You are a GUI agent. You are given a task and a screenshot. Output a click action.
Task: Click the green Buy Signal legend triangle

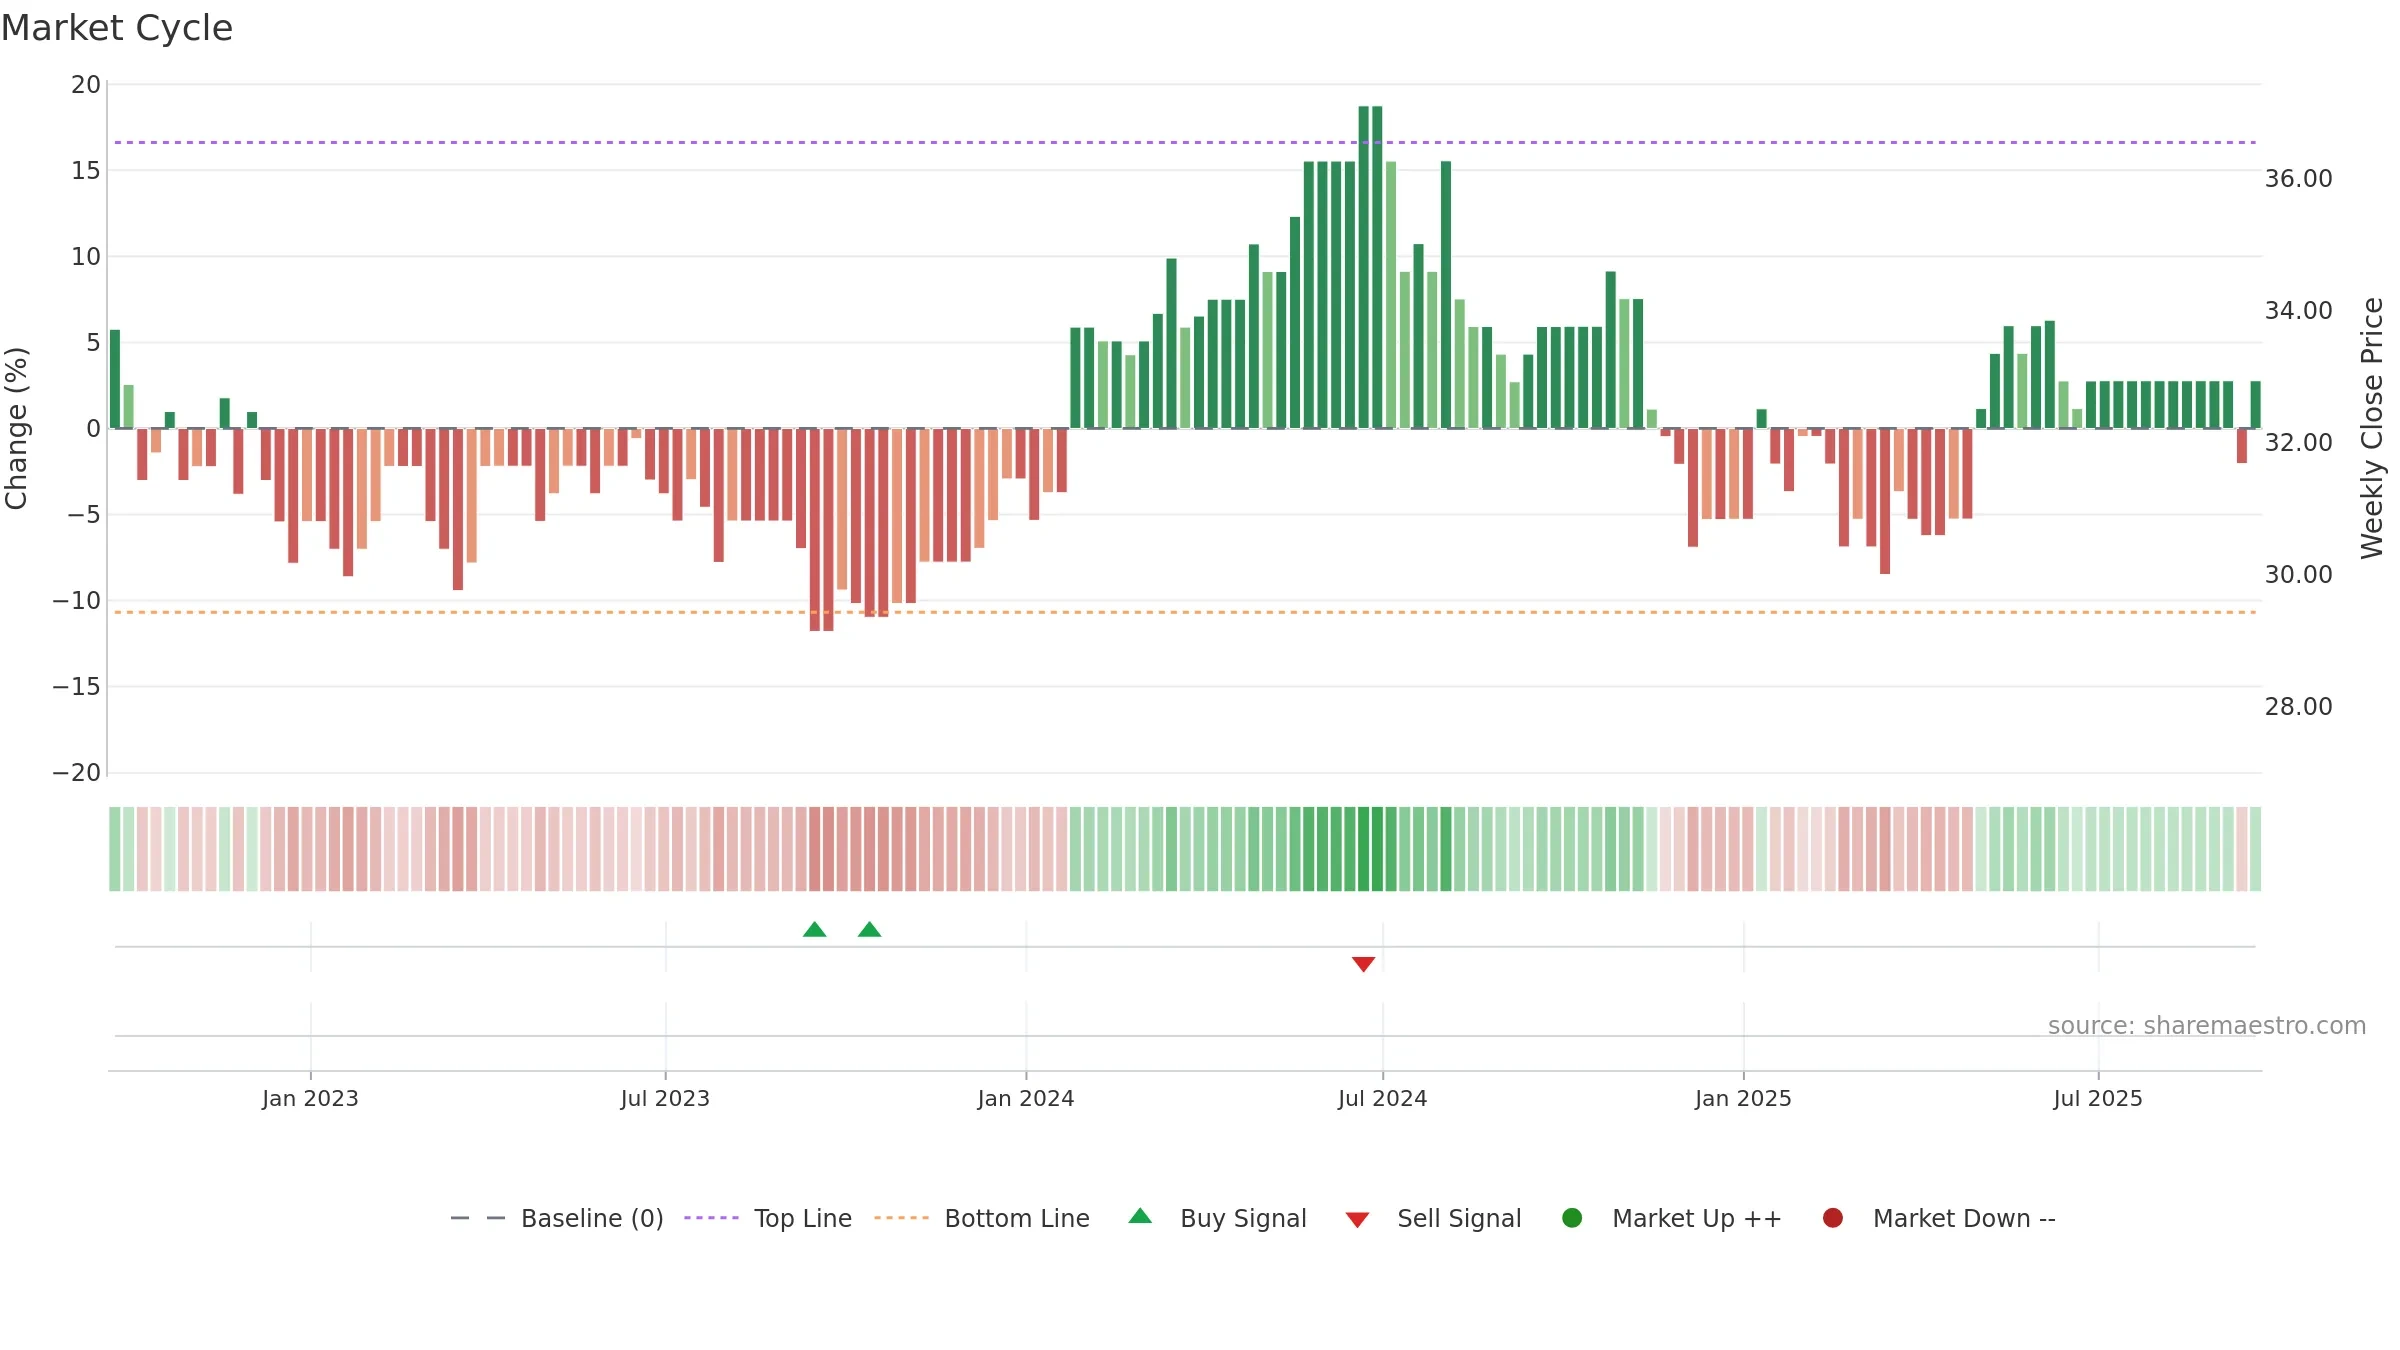point(1140,1216)
